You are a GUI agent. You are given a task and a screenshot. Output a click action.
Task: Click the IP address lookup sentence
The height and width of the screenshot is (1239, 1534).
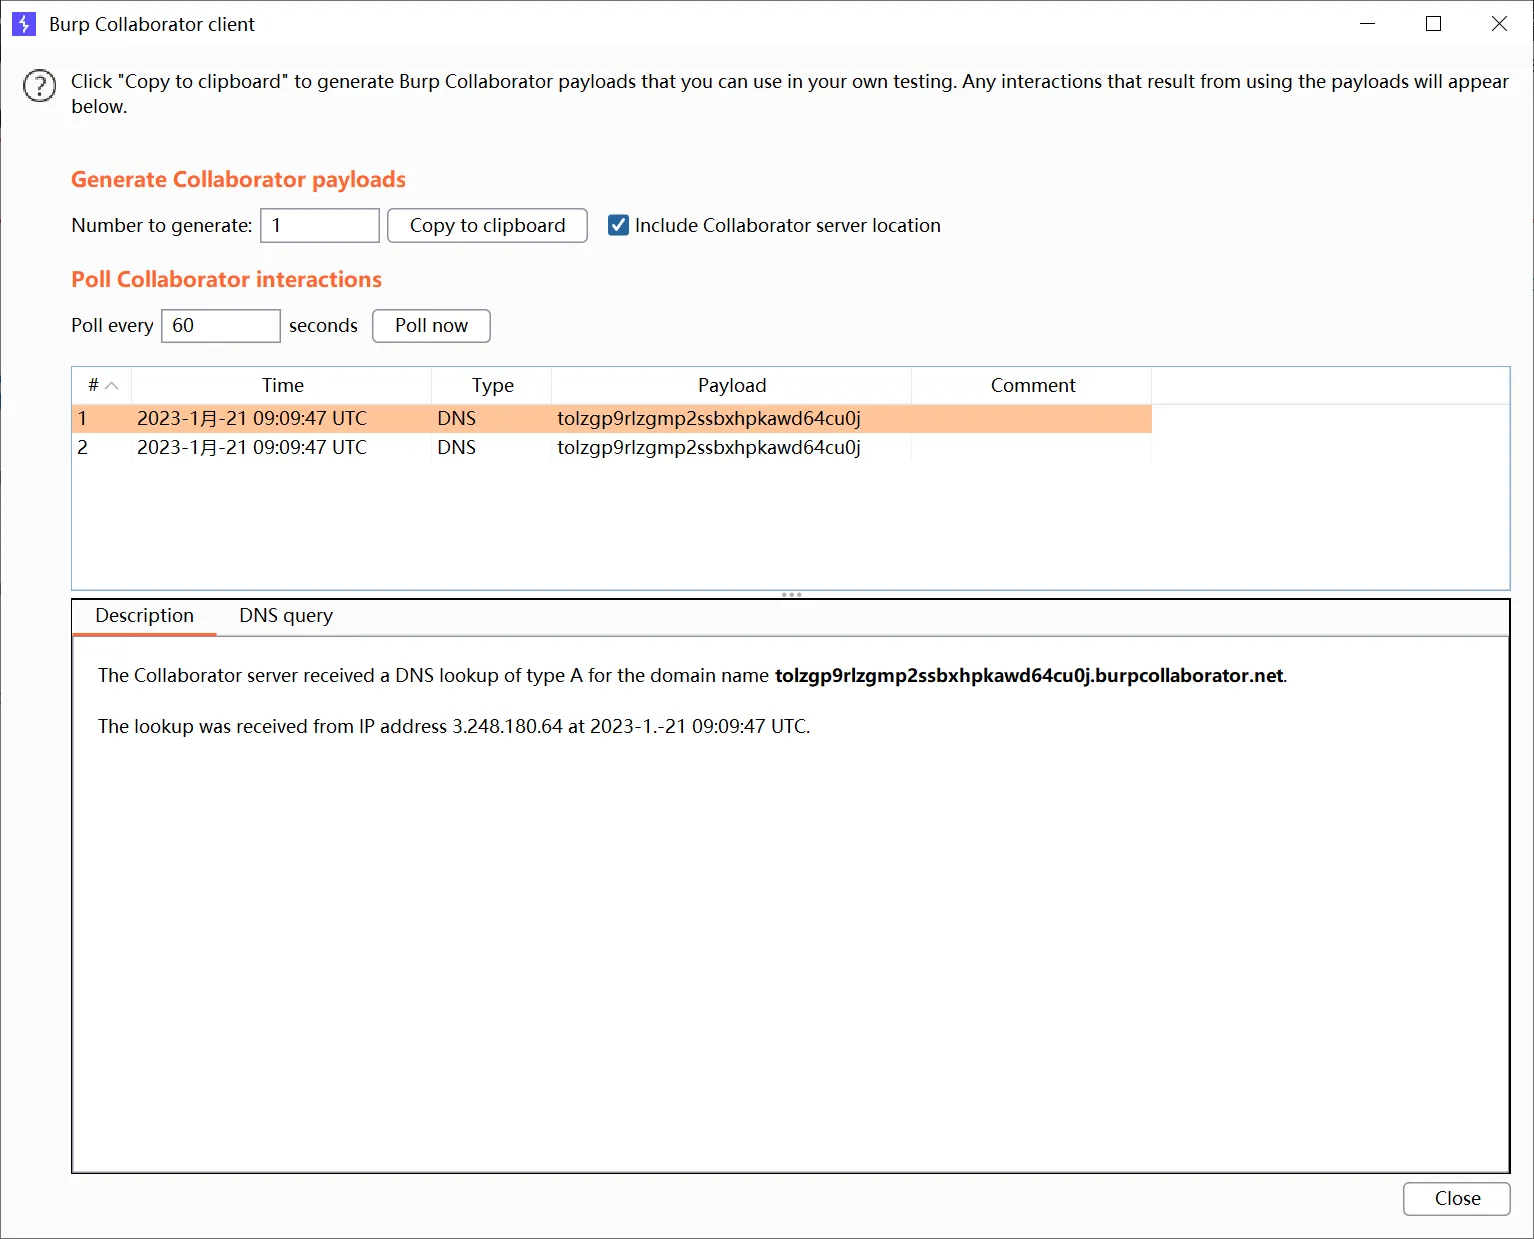point(454,727)
